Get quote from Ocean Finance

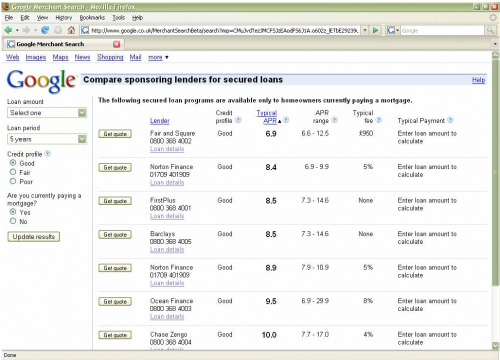[115, 302]
